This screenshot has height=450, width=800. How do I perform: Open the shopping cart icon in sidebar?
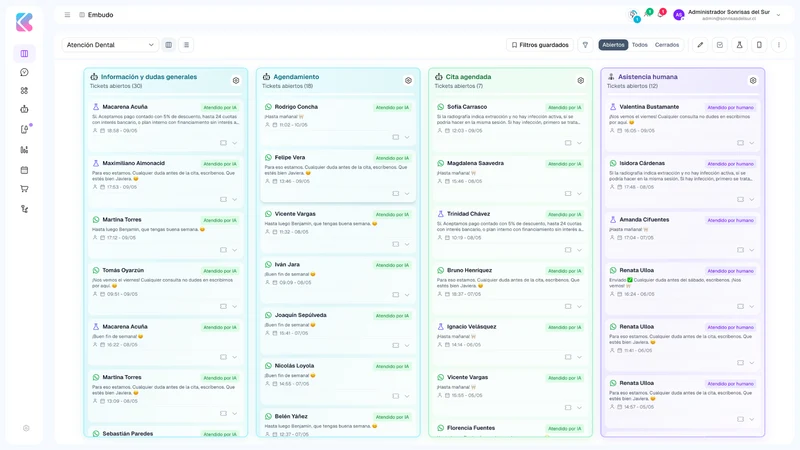24,189
